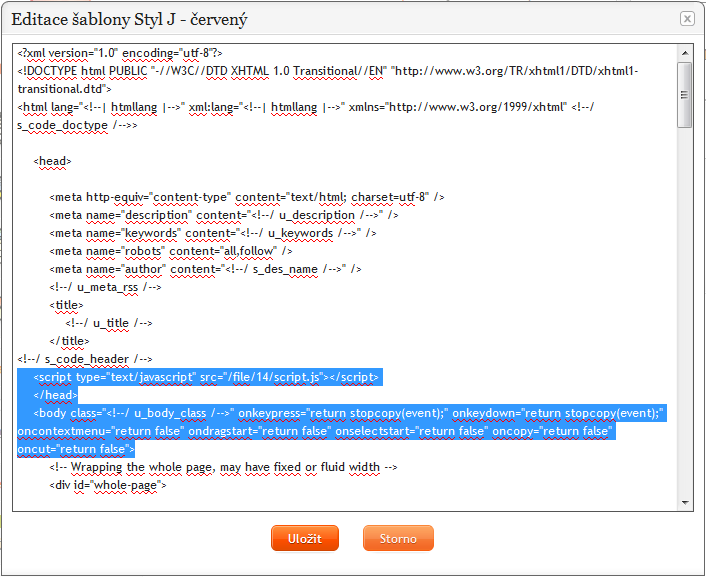Viewport: 706px width, 577px height.
Task: Click the vertical scrollbar thumb
Action: tap(684, 95)
